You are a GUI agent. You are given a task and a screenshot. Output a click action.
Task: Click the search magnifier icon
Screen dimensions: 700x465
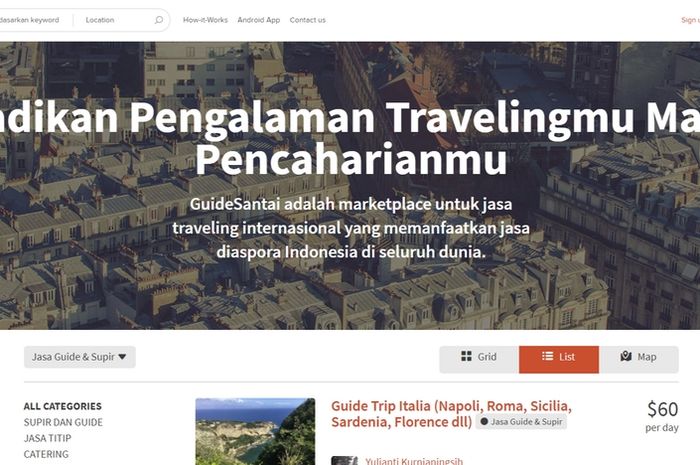click(158, 20)
